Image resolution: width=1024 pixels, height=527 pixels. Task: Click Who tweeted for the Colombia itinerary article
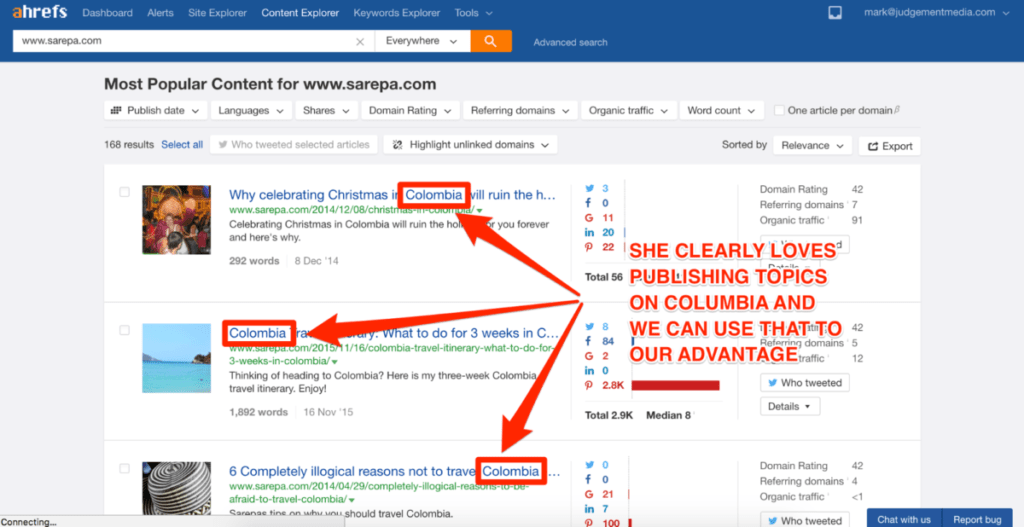tap(805, 383)
